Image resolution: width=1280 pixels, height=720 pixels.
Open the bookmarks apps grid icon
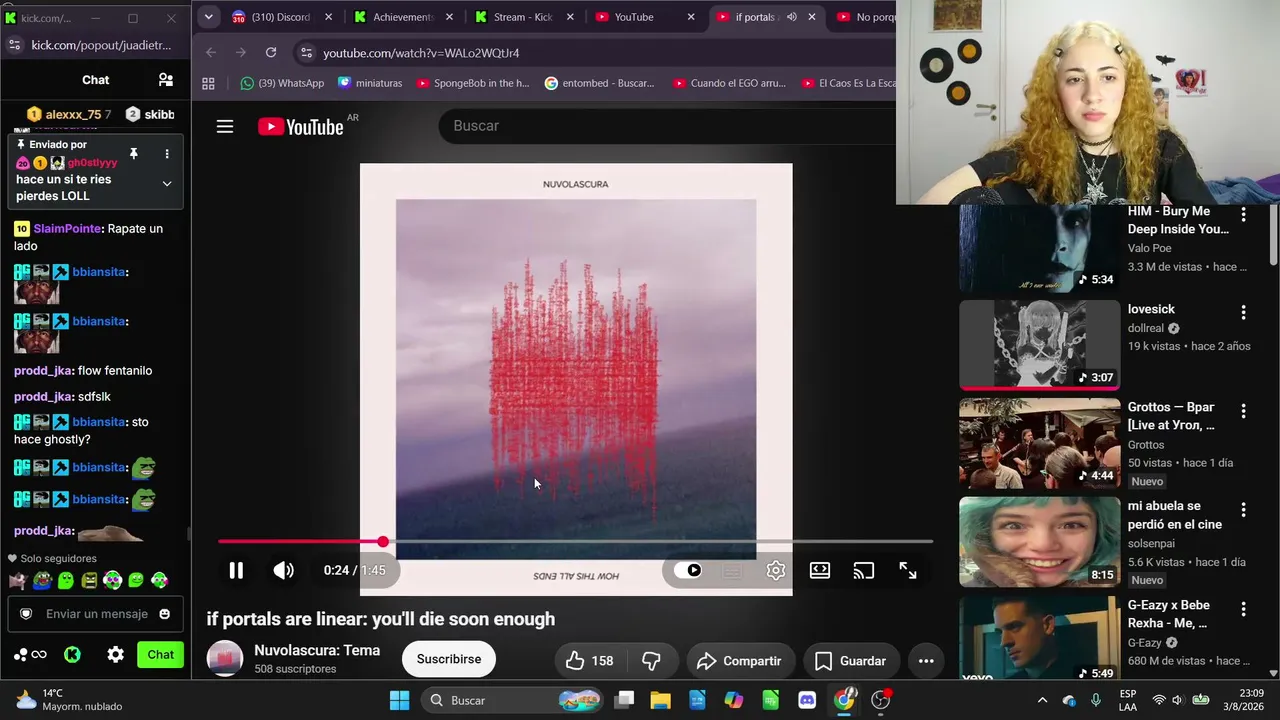point(209,83)
